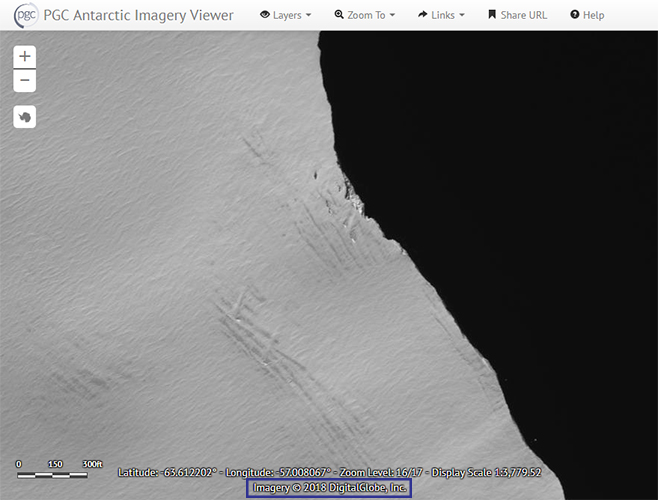Open the Layers dropdown menu
The height and width of the screenshot is (500, 658).
pos(285,15)
